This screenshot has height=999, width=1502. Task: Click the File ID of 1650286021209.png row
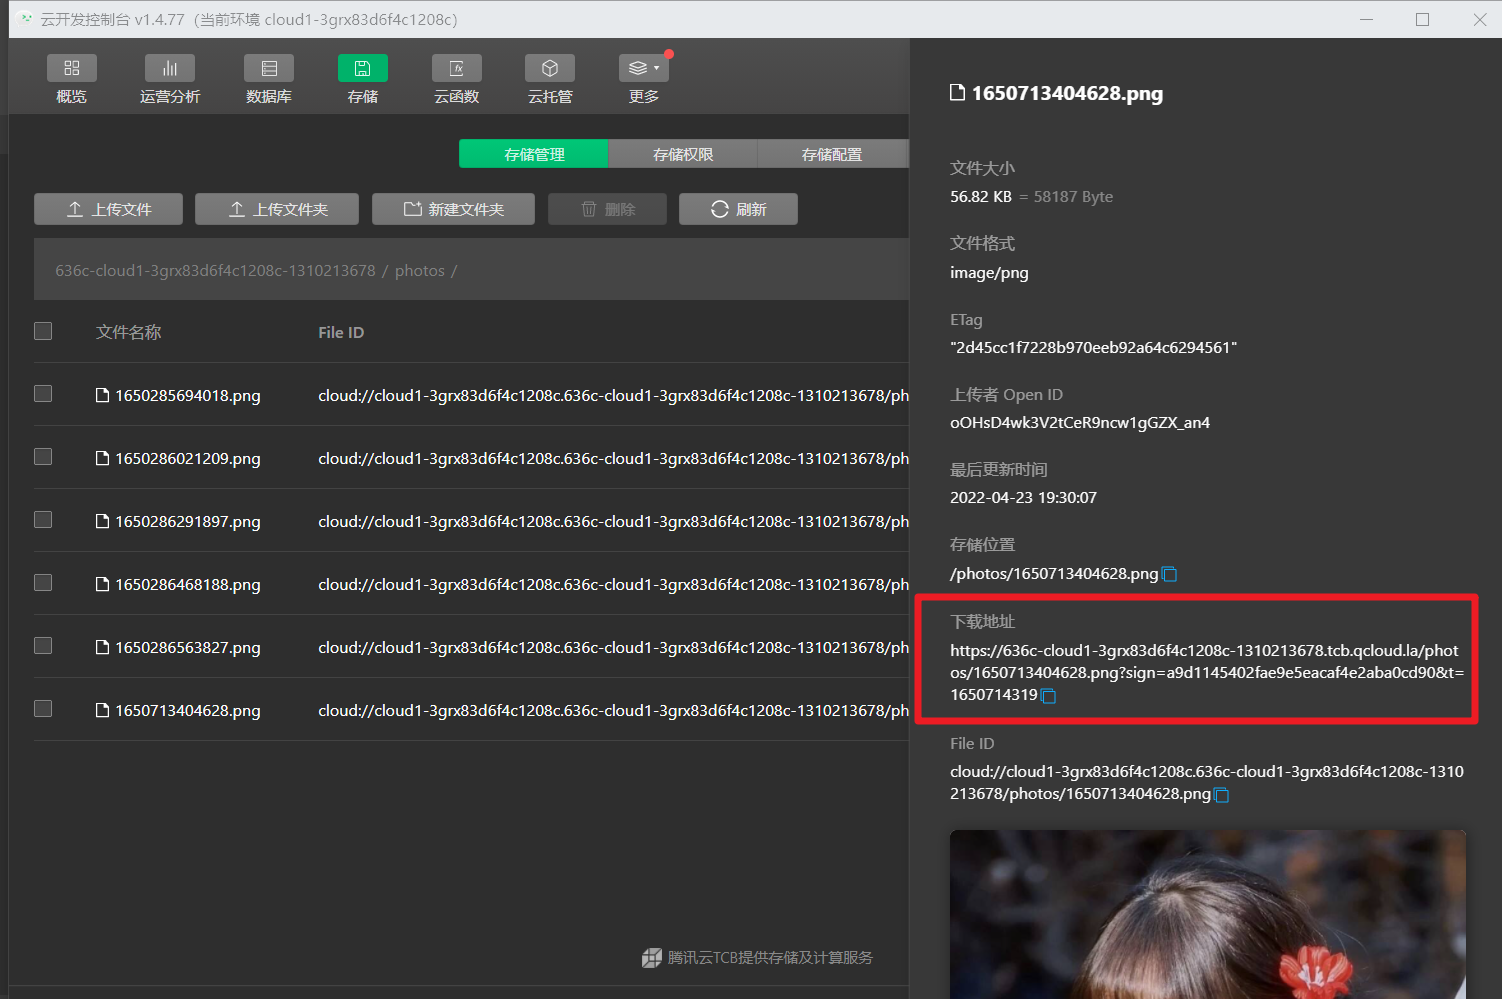(613, 459)
